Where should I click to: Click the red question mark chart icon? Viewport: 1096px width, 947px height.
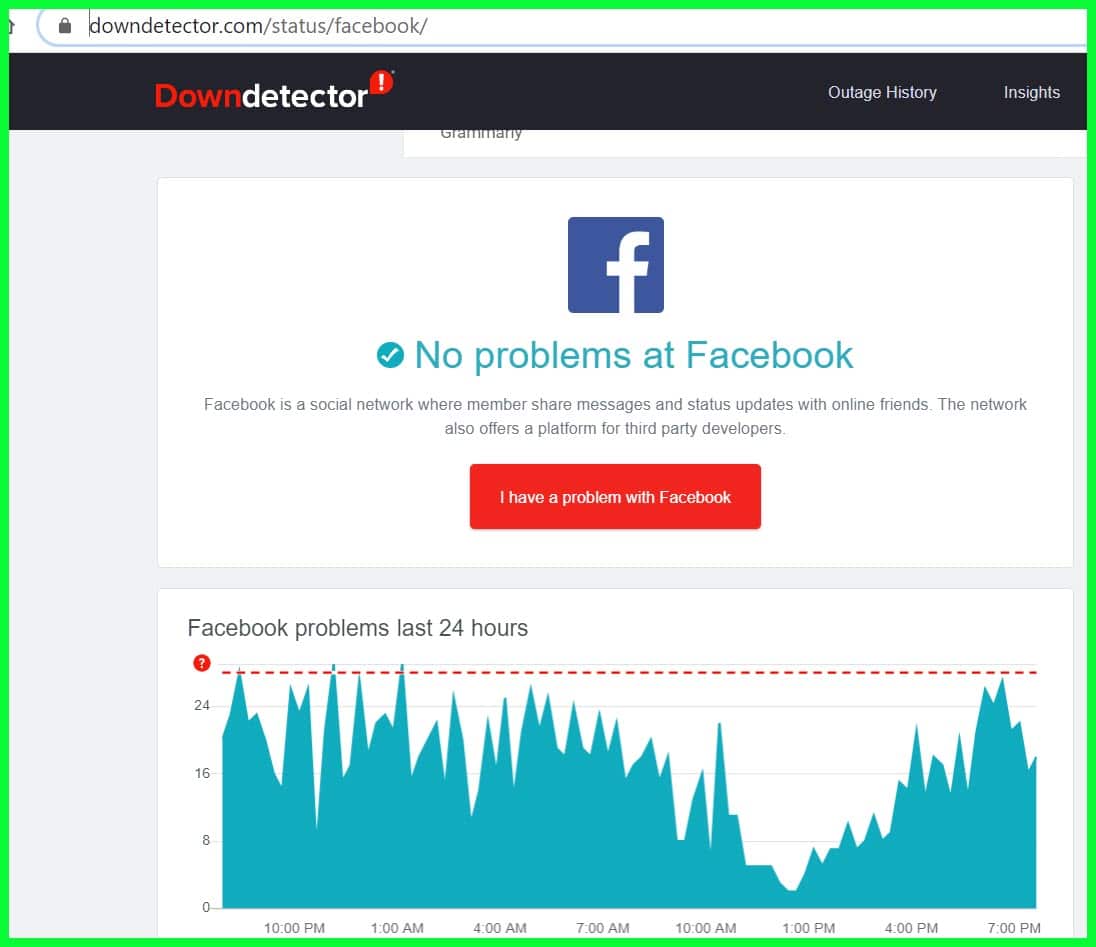click(201, 663)
